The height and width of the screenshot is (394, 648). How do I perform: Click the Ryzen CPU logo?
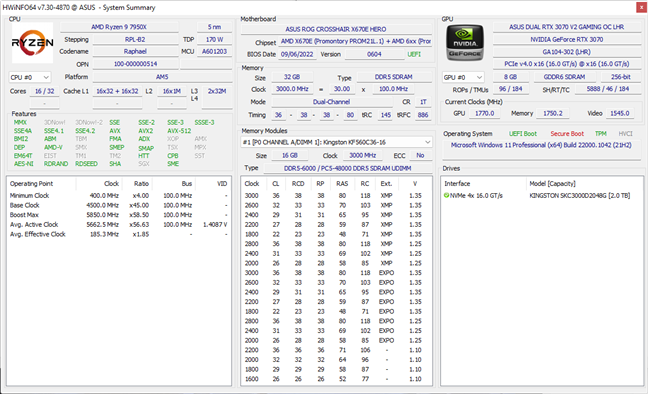pyautogui.click(x=32, y=43)
